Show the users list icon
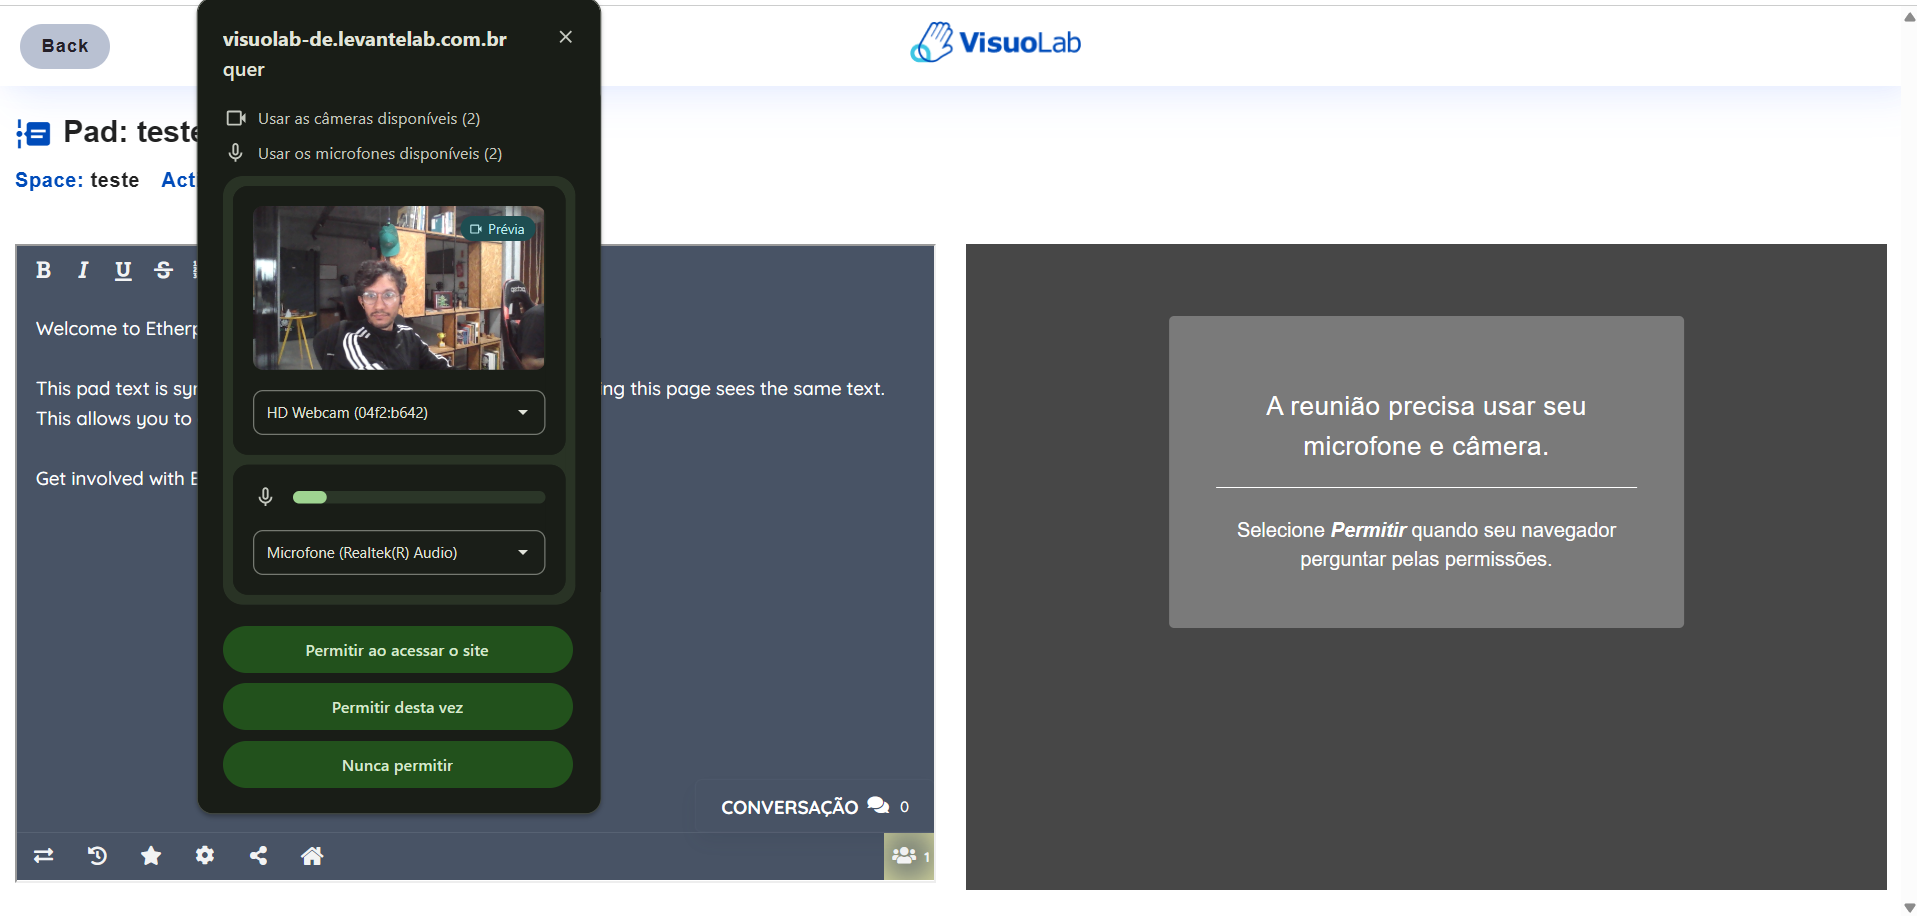The height and width of the screenshot is (916, 1917). (x=909, y=856)
